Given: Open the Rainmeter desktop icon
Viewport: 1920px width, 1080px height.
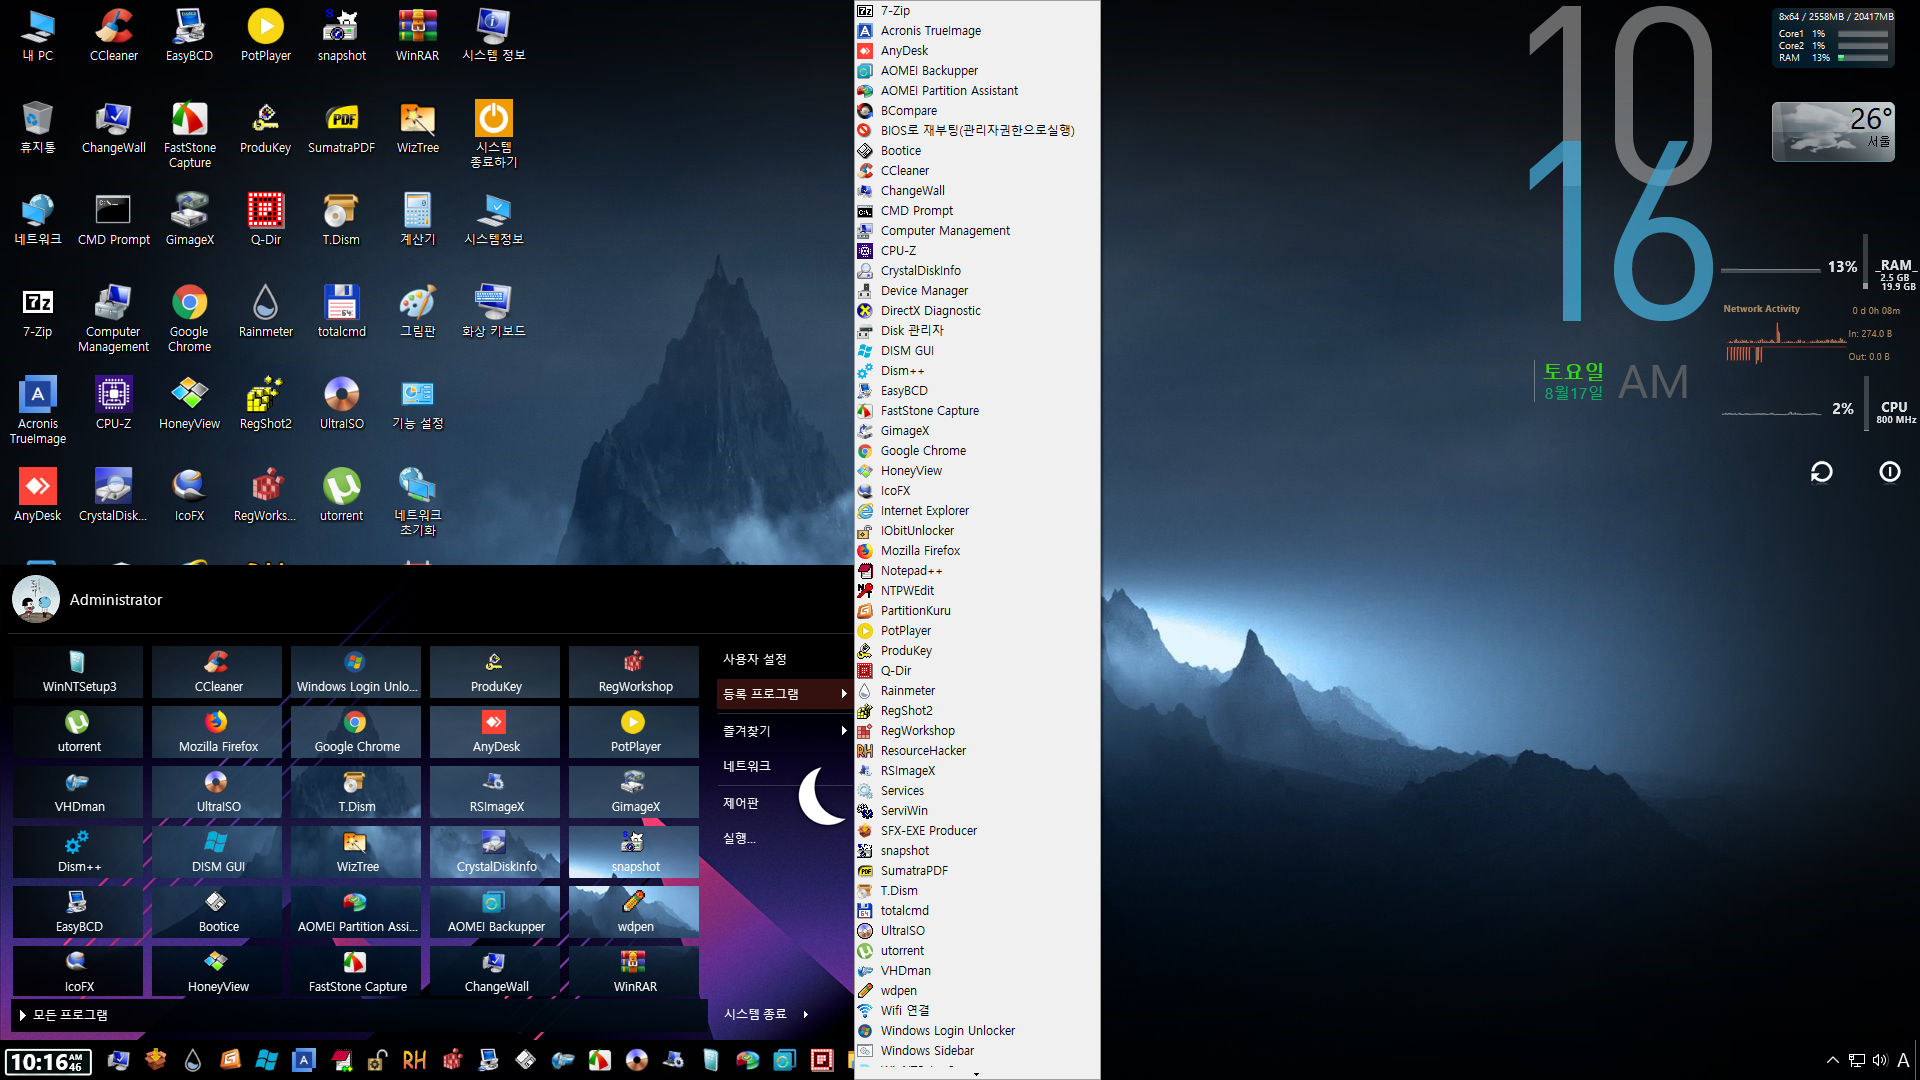Looking at the screenshot, I should click(x=266, y=311).
